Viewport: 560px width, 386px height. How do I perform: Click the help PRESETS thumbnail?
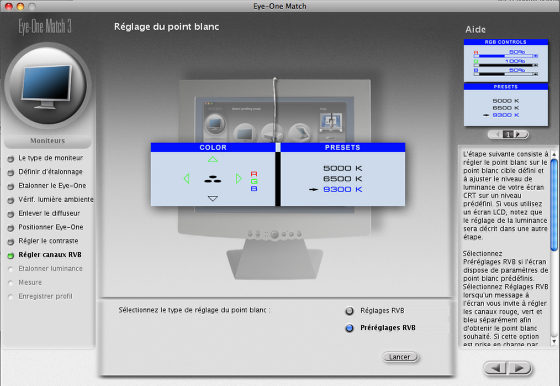click(x=506, y=104)
